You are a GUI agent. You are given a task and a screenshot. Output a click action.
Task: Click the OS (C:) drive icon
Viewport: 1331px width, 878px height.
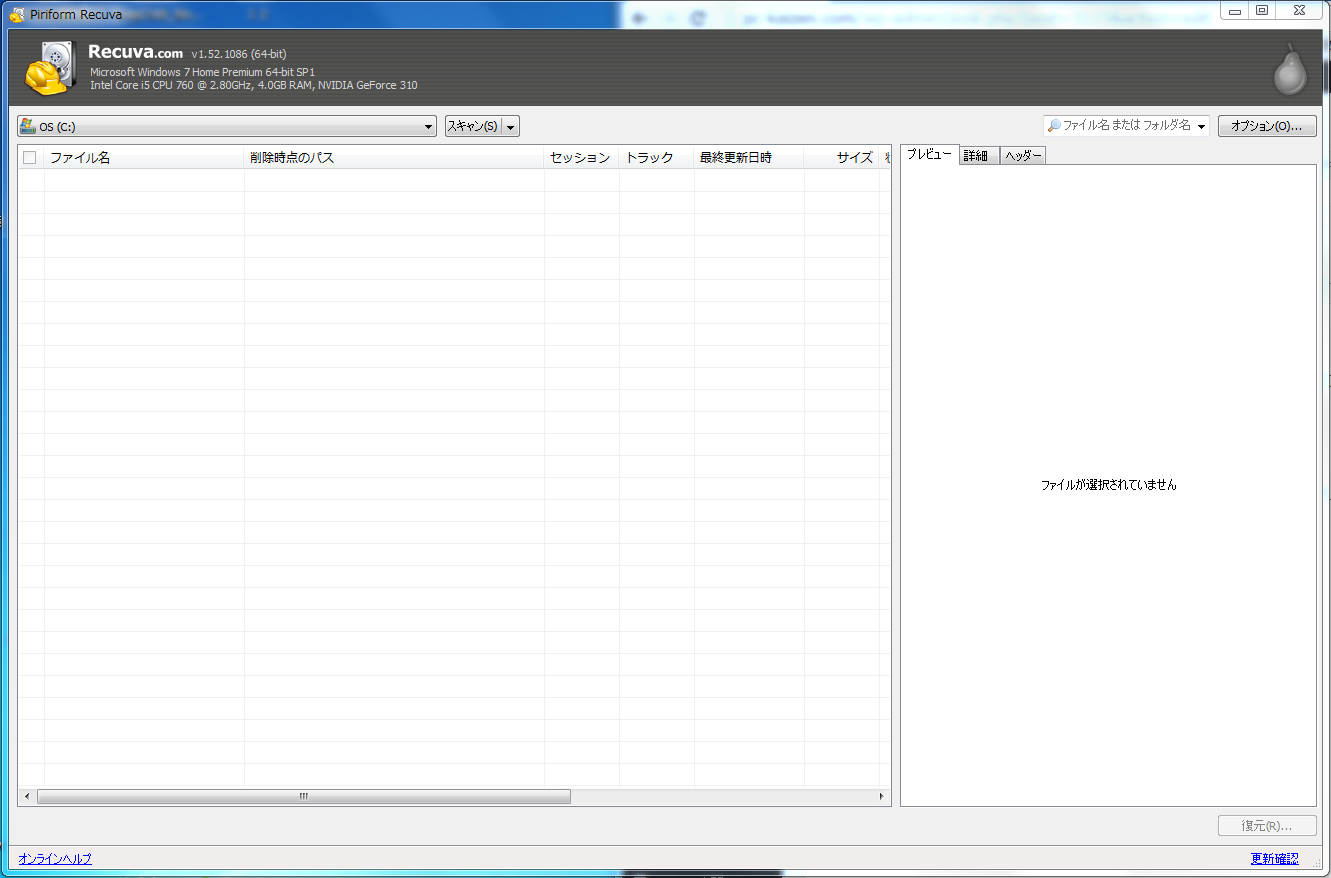pos(28,126)
